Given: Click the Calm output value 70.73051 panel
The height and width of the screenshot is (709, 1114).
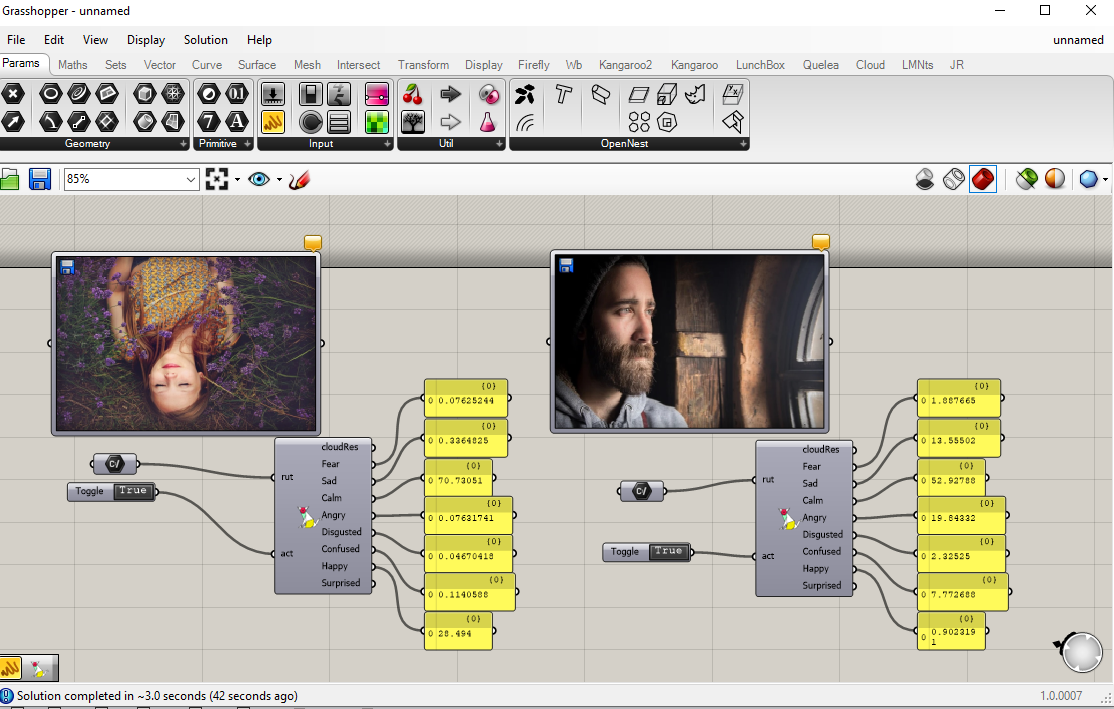Looking at the screenshot, I should tap(460, 480).
